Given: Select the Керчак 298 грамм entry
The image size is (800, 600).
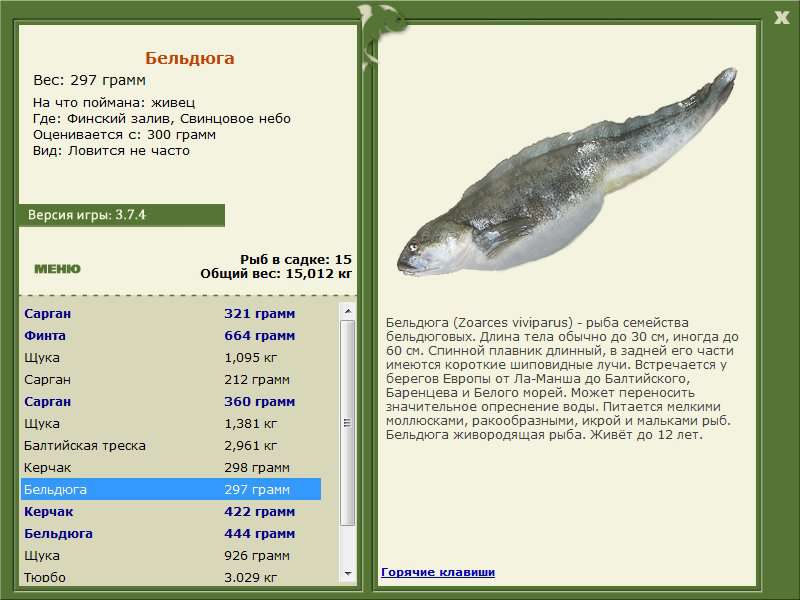Looking at the screenshot, I should (170, 467).
